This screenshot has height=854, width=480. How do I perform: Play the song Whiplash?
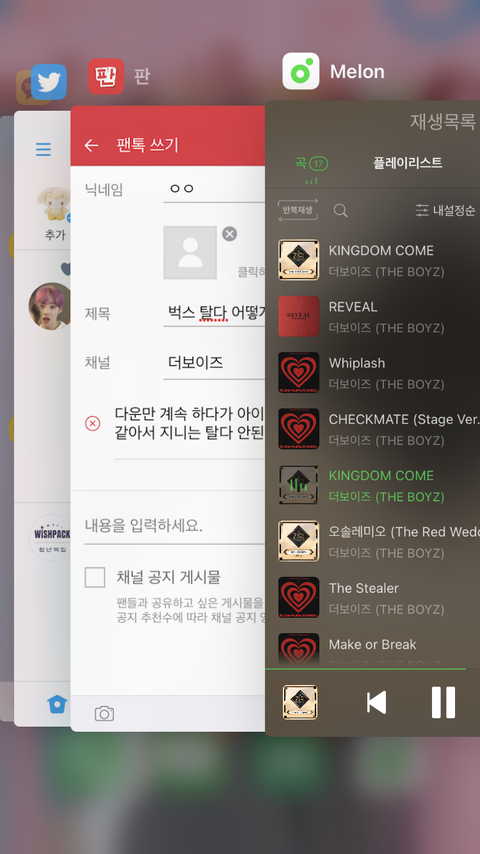click(x=373, y=372)
